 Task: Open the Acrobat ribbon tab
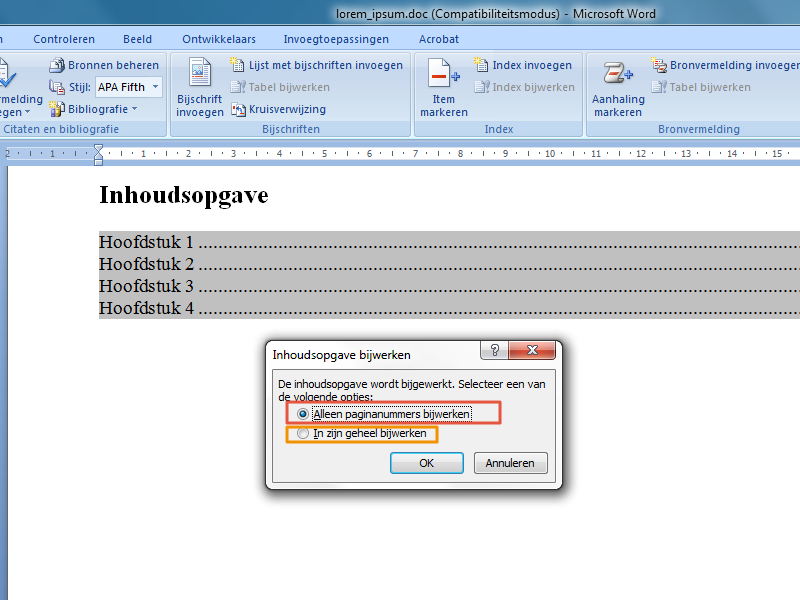pyautogui.click(x=439, y=39)
